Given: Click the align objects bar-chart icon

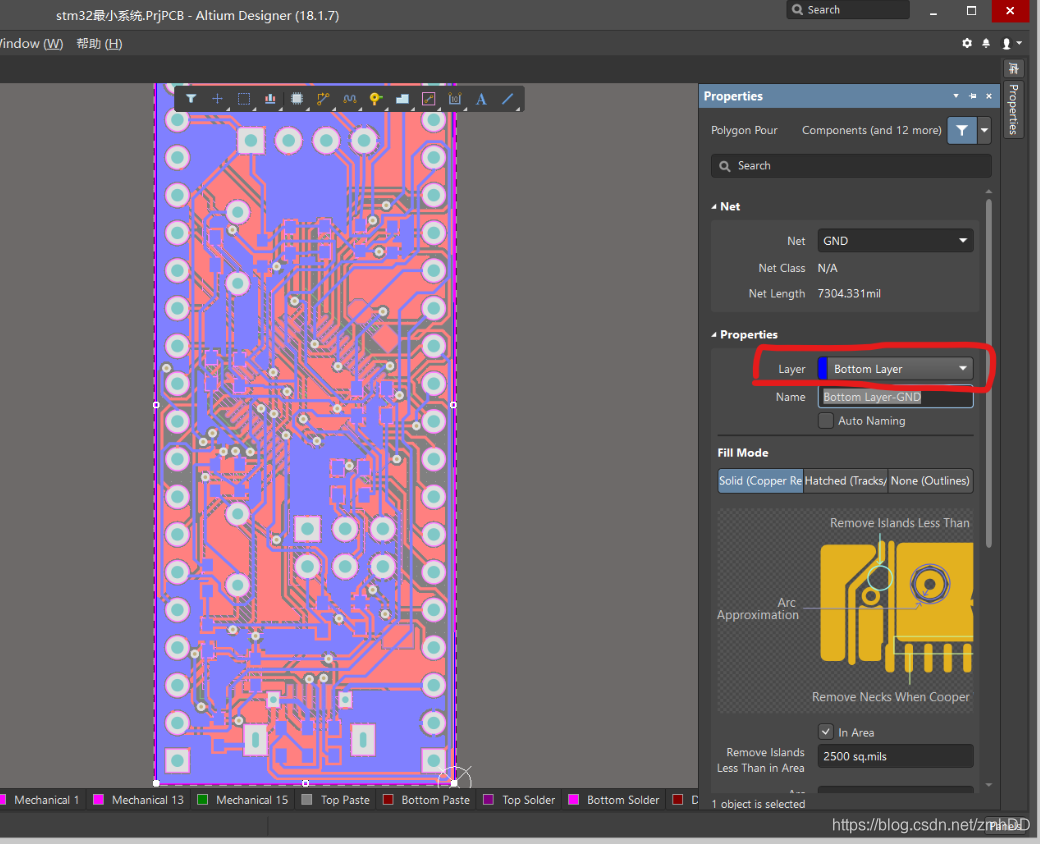Looking at the screenshot, I should point(270,99).
